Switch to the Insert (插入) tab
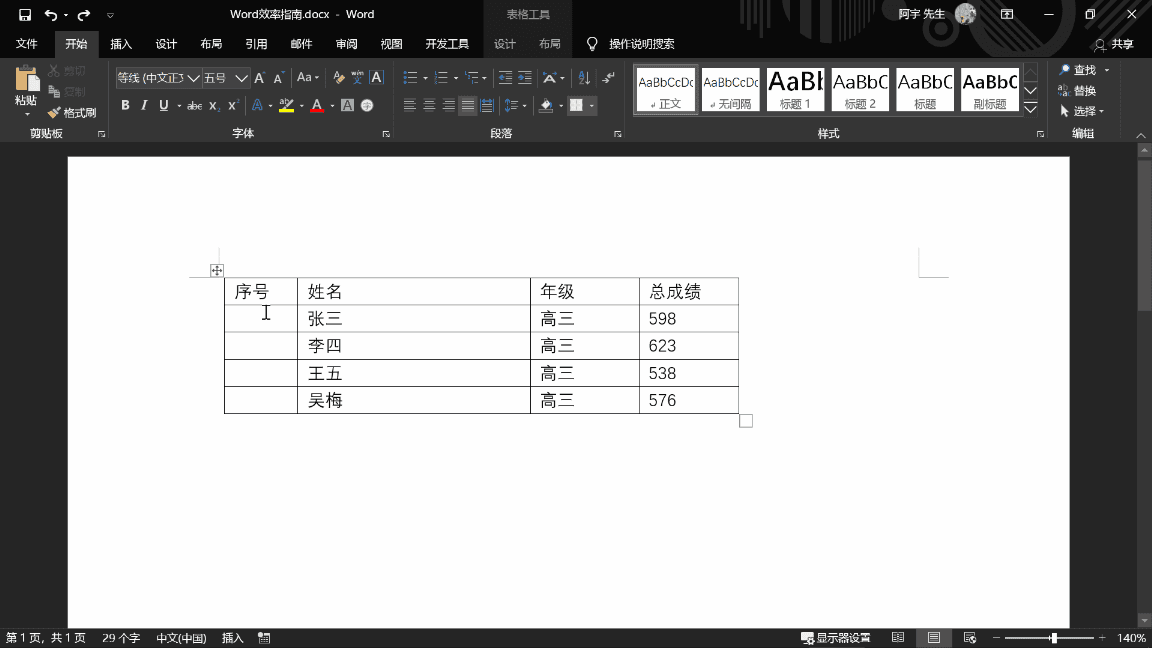This screenshot has height=648, width=1152. [x=120, y=44]
